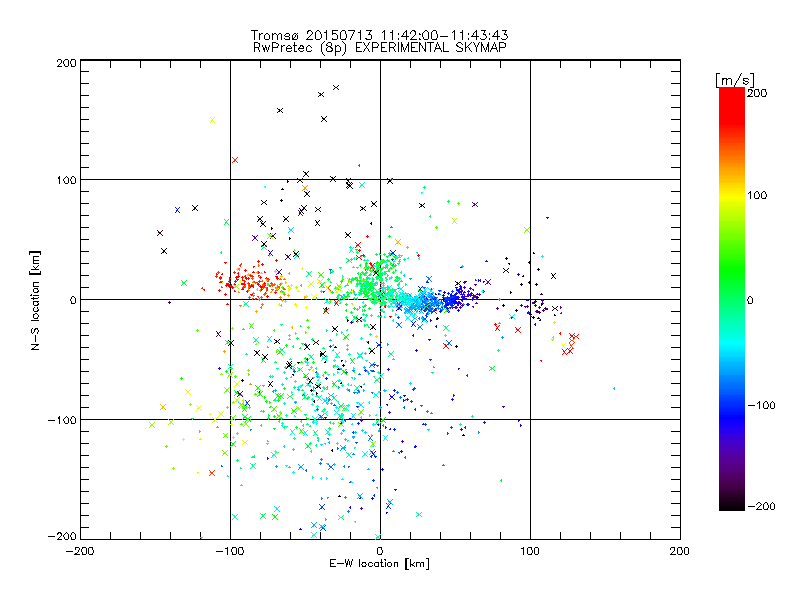The image size is (800, 600).
Task: Click the colorbar scale label "200"
Action: click(757, 93)
